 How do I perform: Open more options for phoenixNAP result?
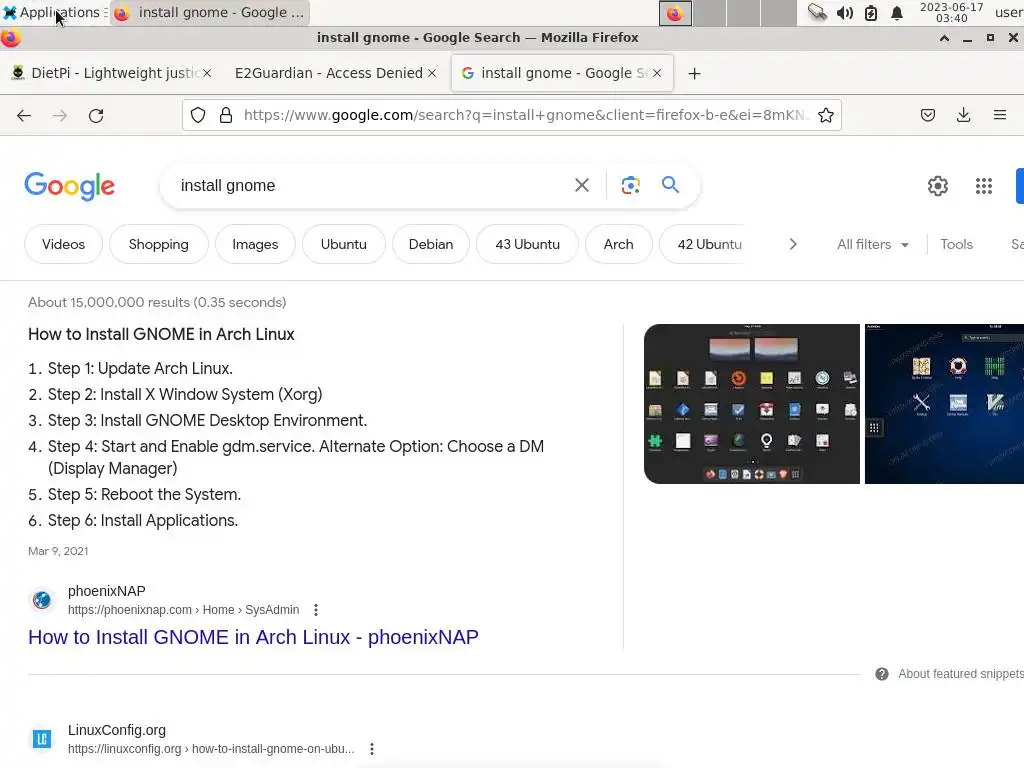pyautogui.click(x=316, y=610)
